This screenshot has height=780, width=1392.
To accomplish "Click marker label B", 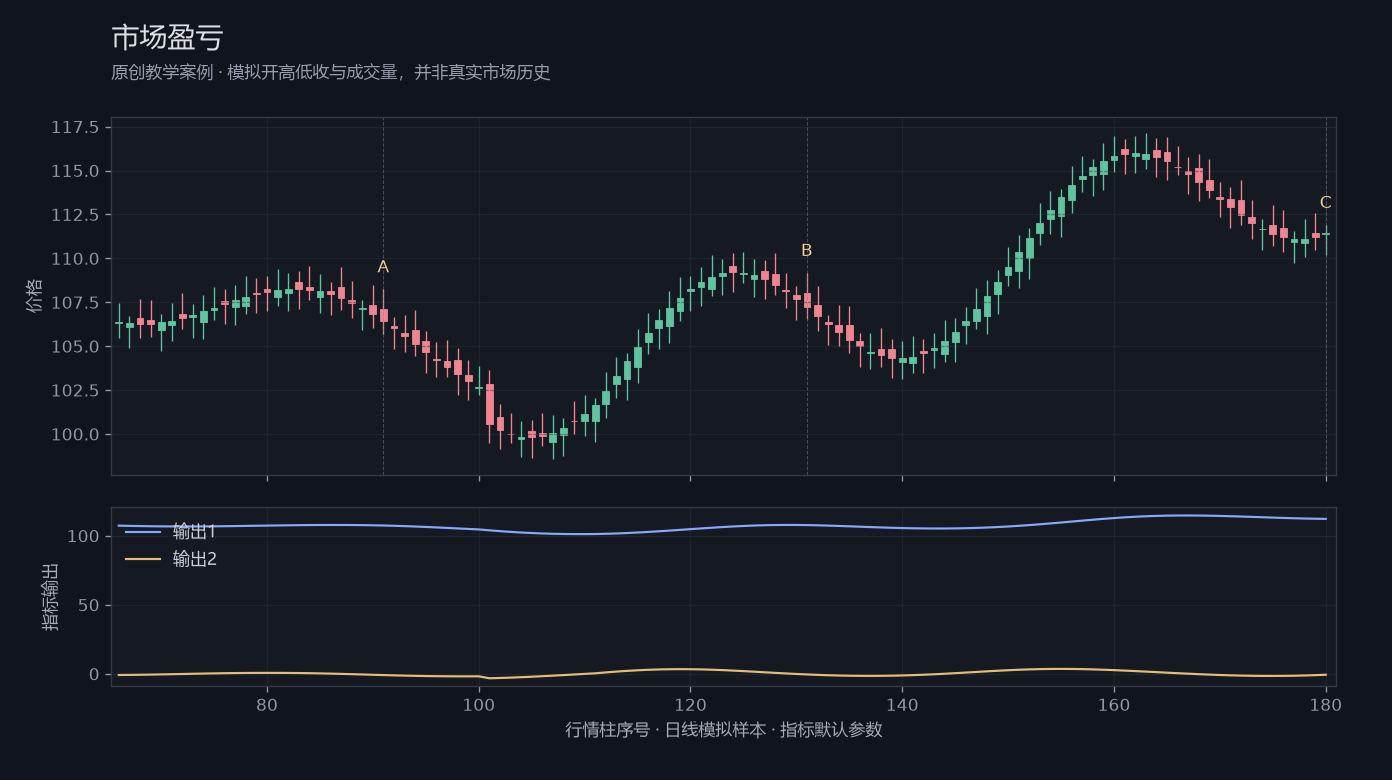I will [807, 251].
